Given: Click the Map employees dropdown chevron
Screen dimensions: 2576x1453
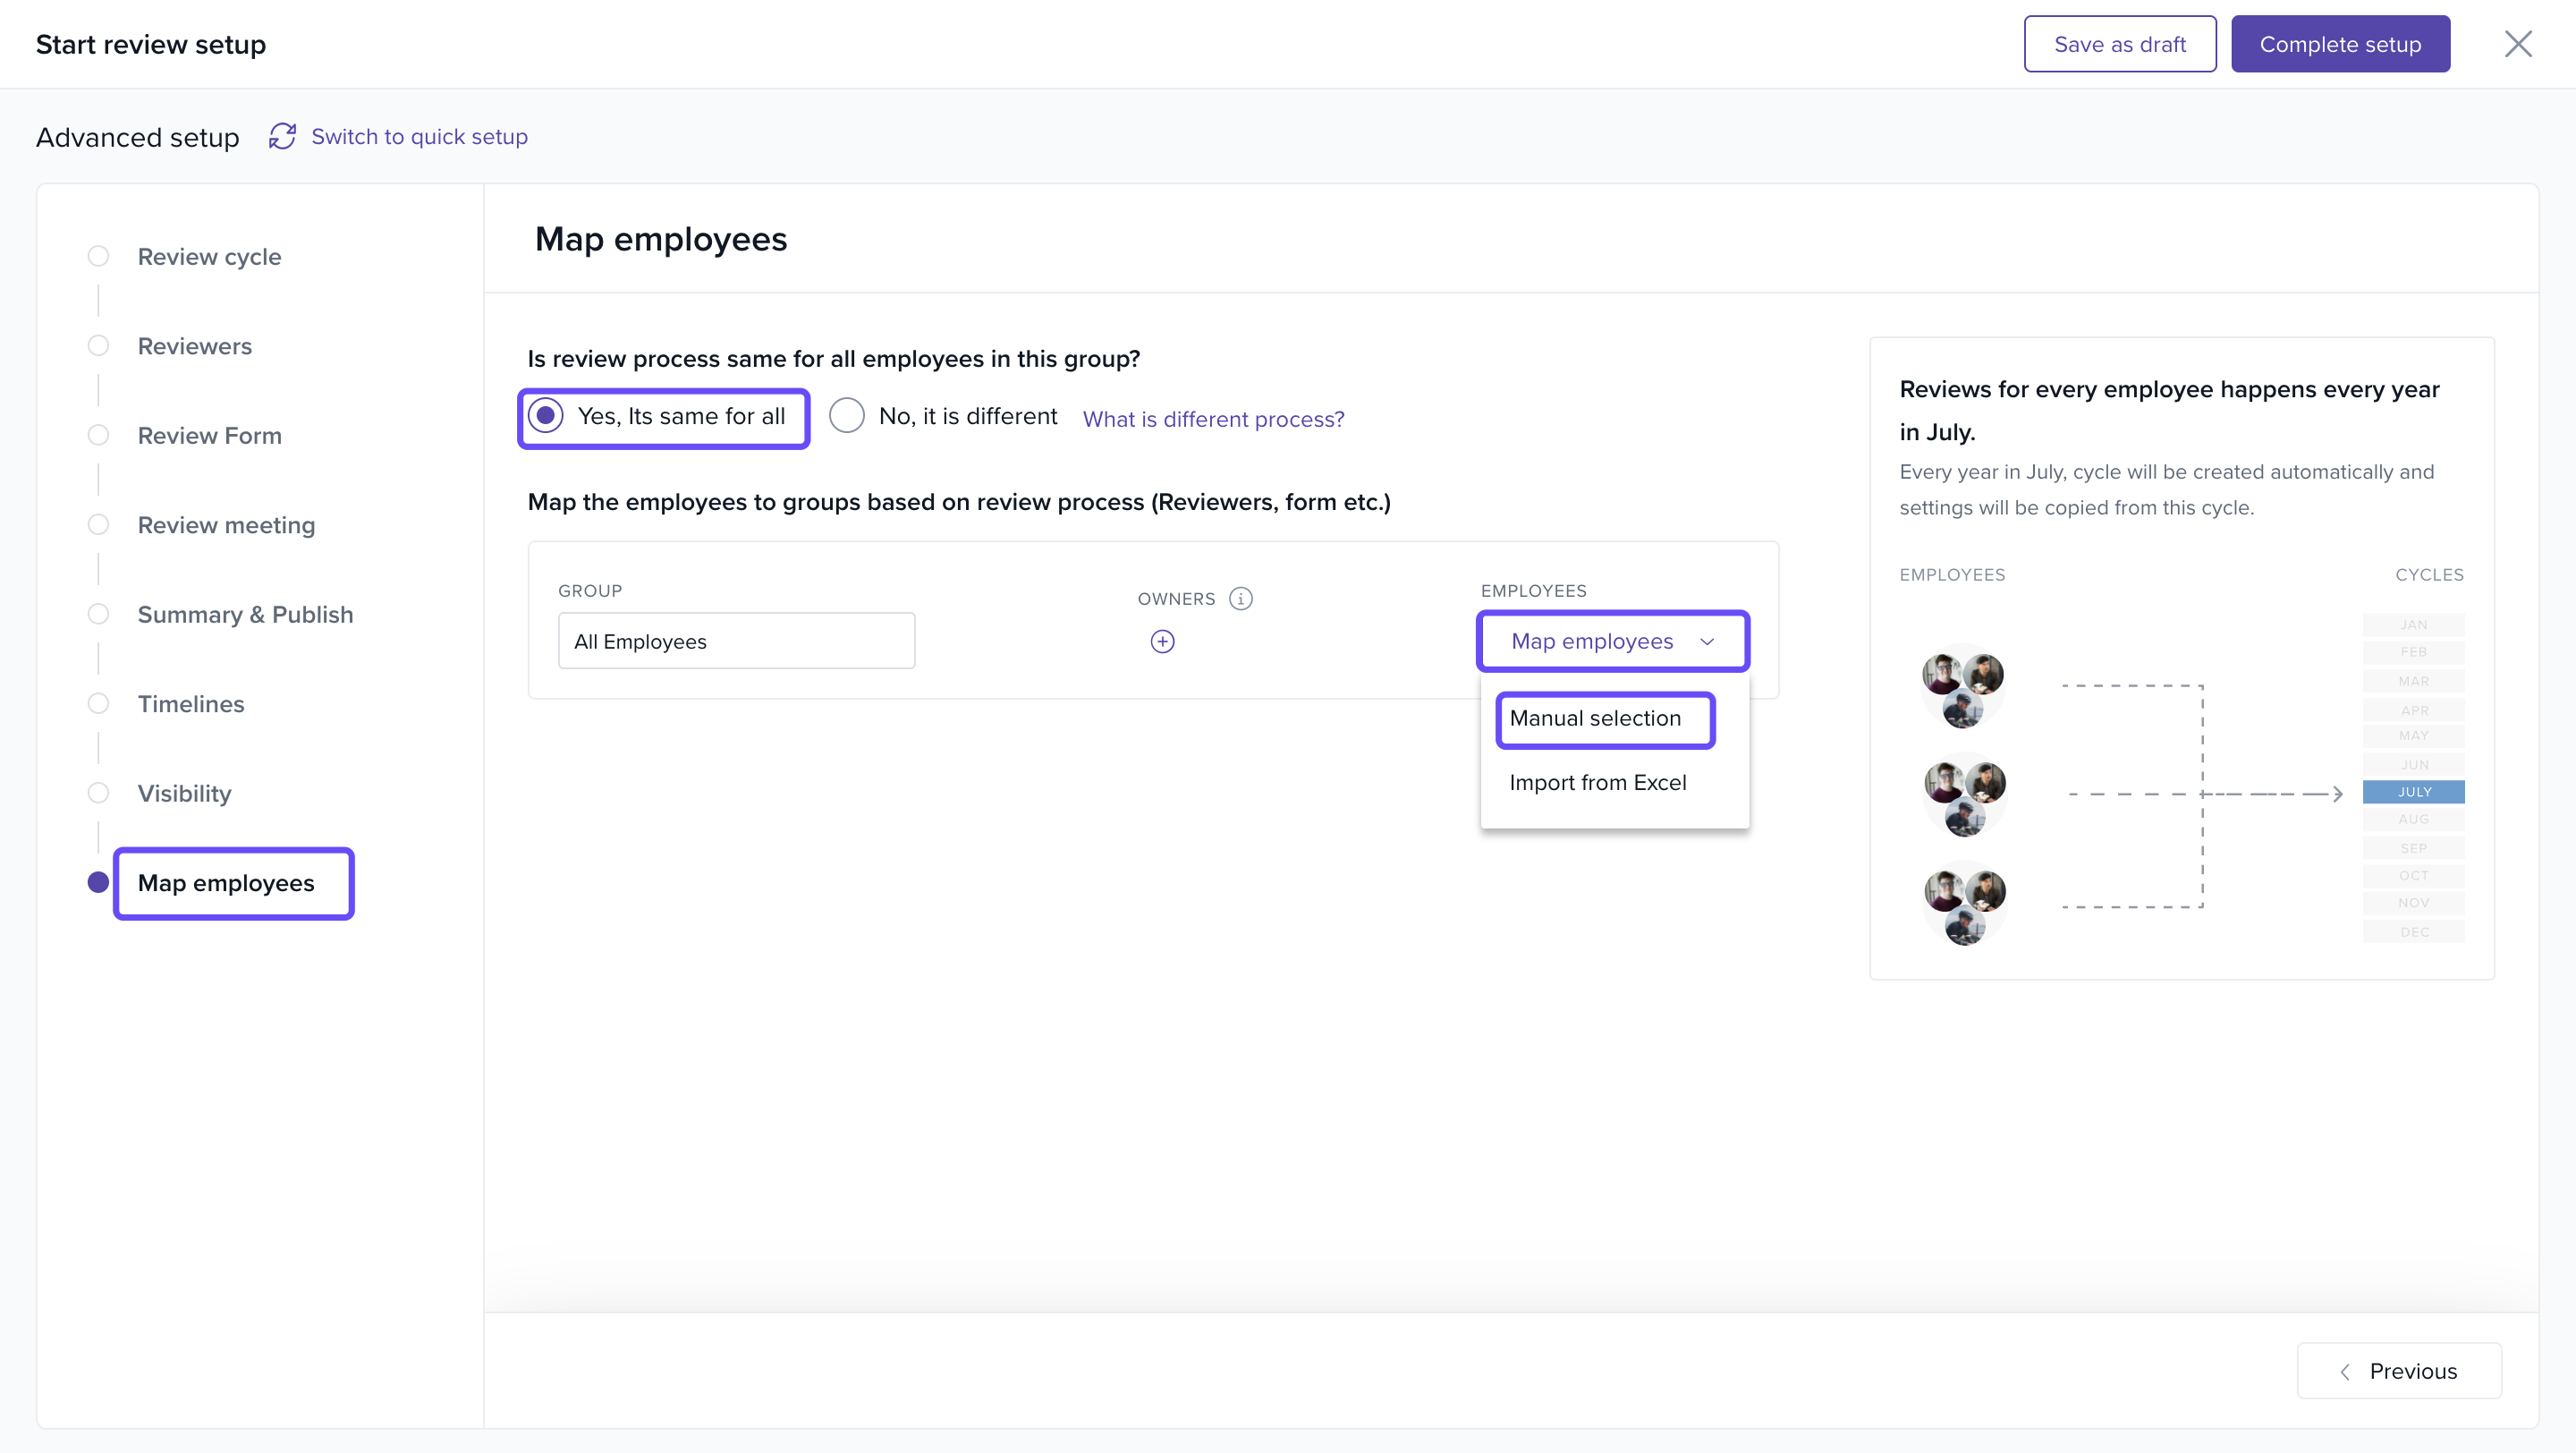Looking at the screenshot, I should tap(1707, 642).
